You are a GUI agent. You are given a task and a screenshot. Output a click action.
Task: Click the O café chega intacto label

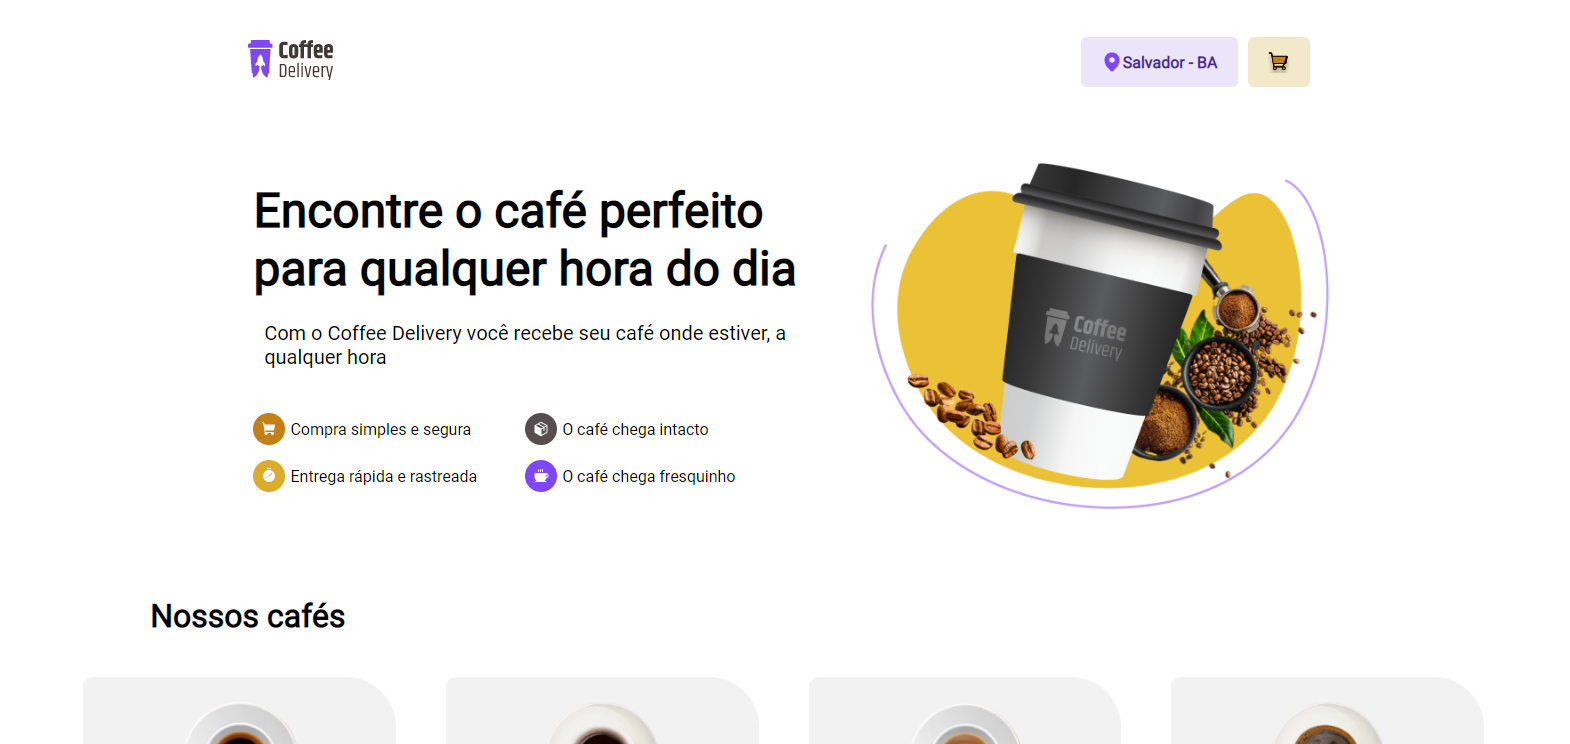pyautogui.click(x=635, y=429)
